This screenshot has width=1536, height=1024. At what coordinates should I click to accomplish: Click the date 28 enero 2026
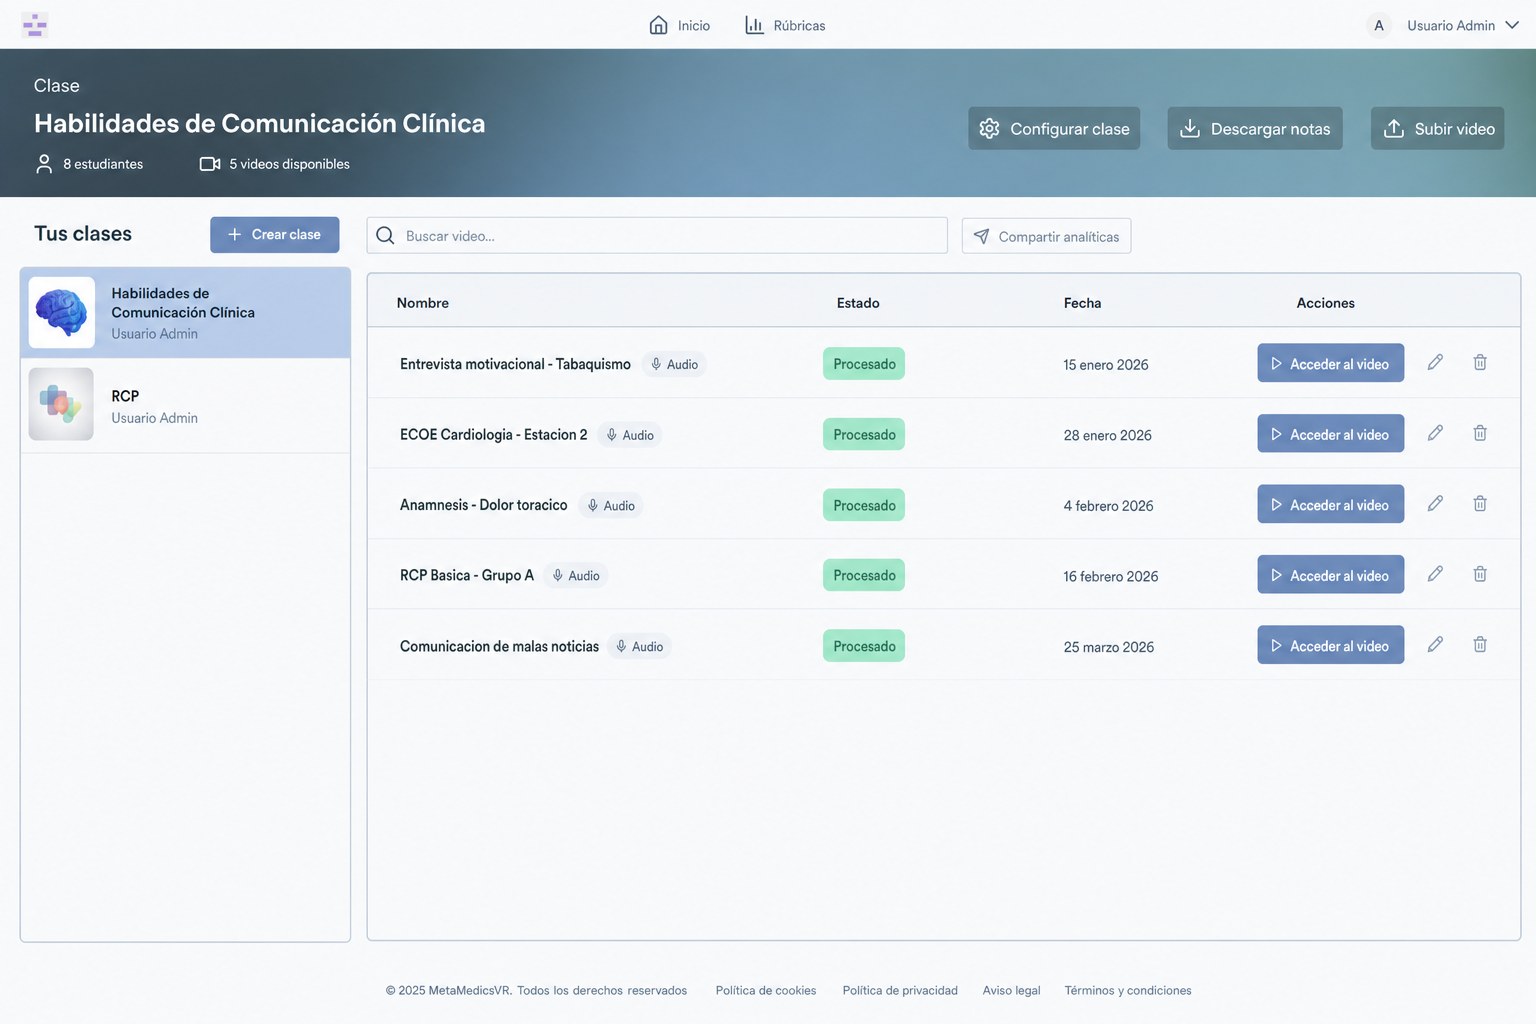(1107, 435)
